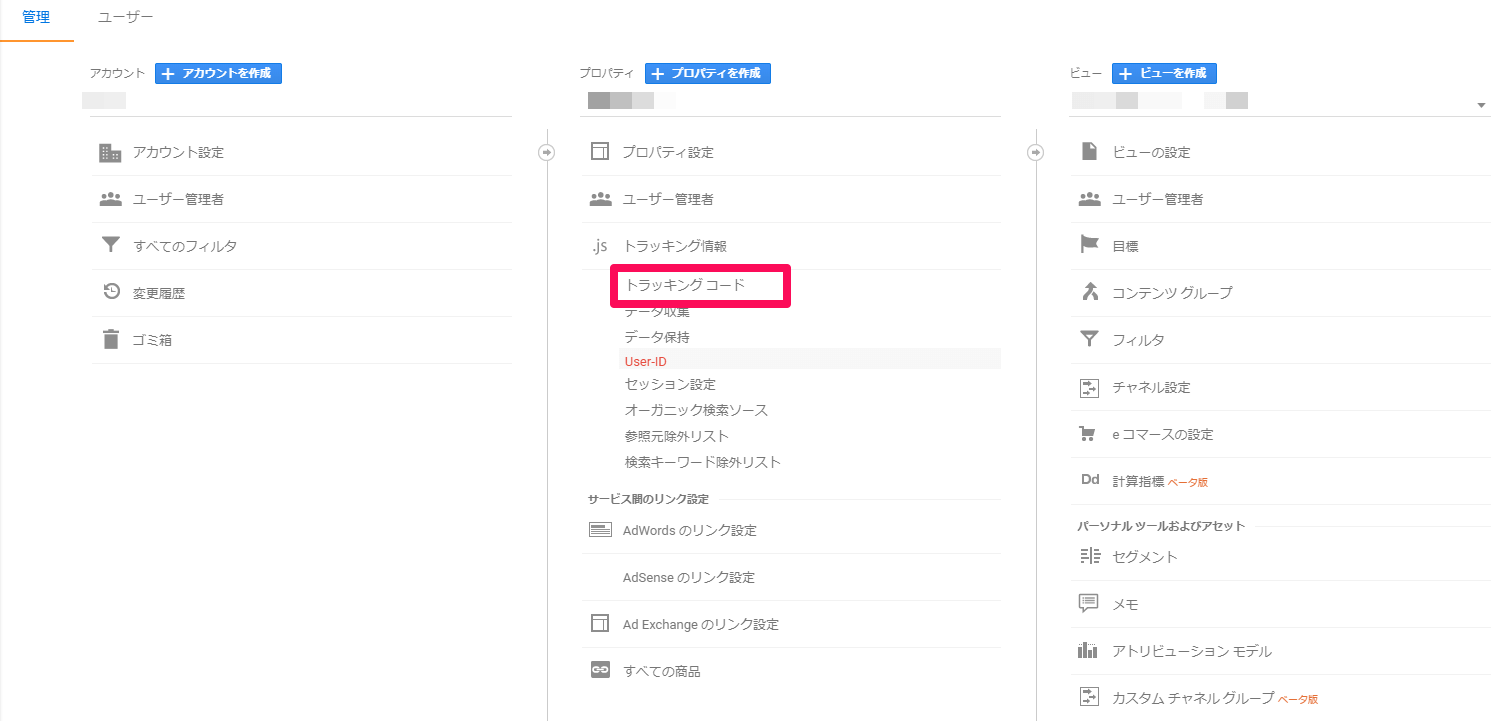
Task: Open AdWords のリンク設定
Action: point(689,530)
